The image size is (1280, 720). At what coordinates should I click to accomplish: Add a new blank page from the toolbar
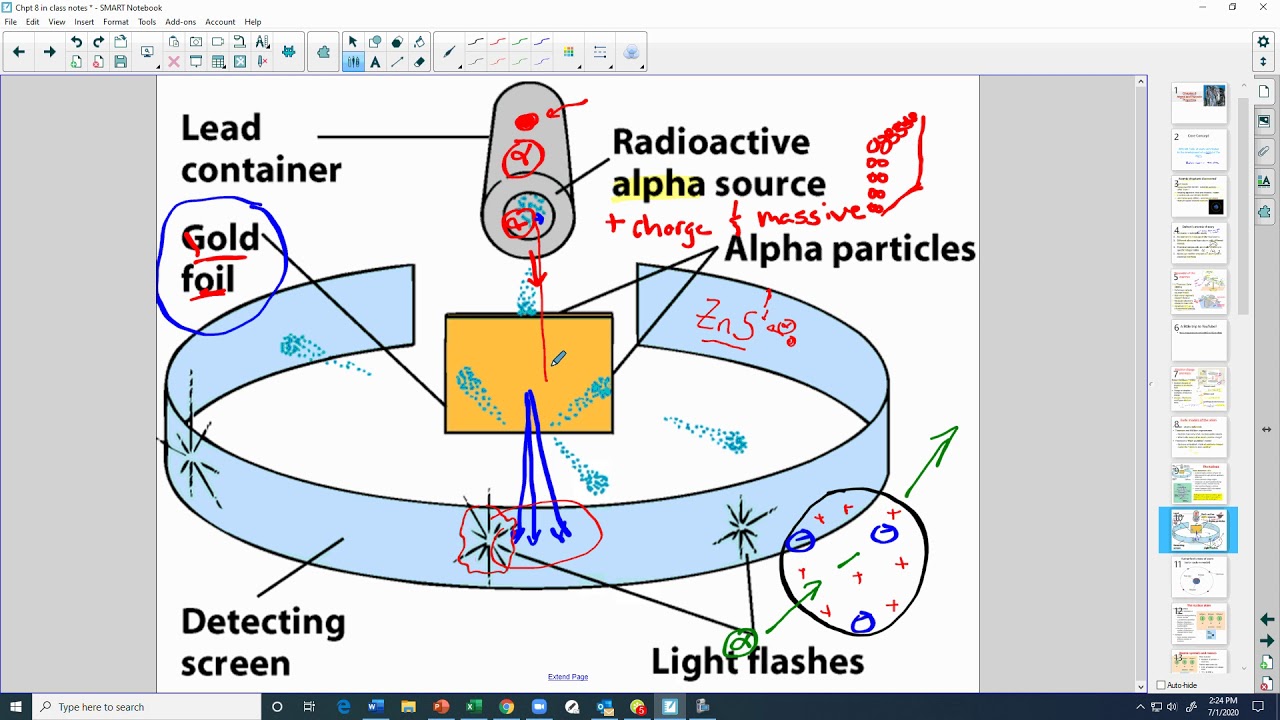pos(76,62)
